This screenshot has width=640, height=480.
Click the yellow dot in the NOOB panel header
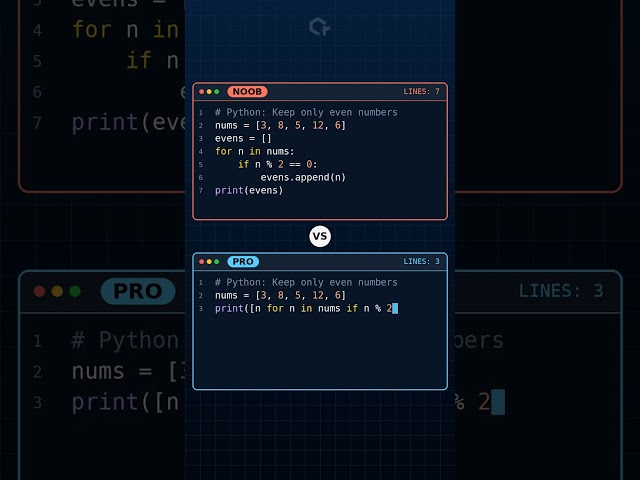click(x=209, y=91)
